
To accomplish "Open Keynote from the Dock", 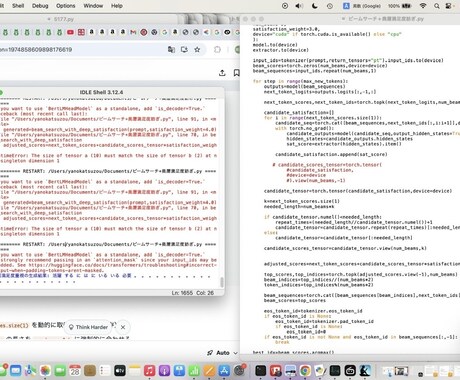I will [179, 370].
